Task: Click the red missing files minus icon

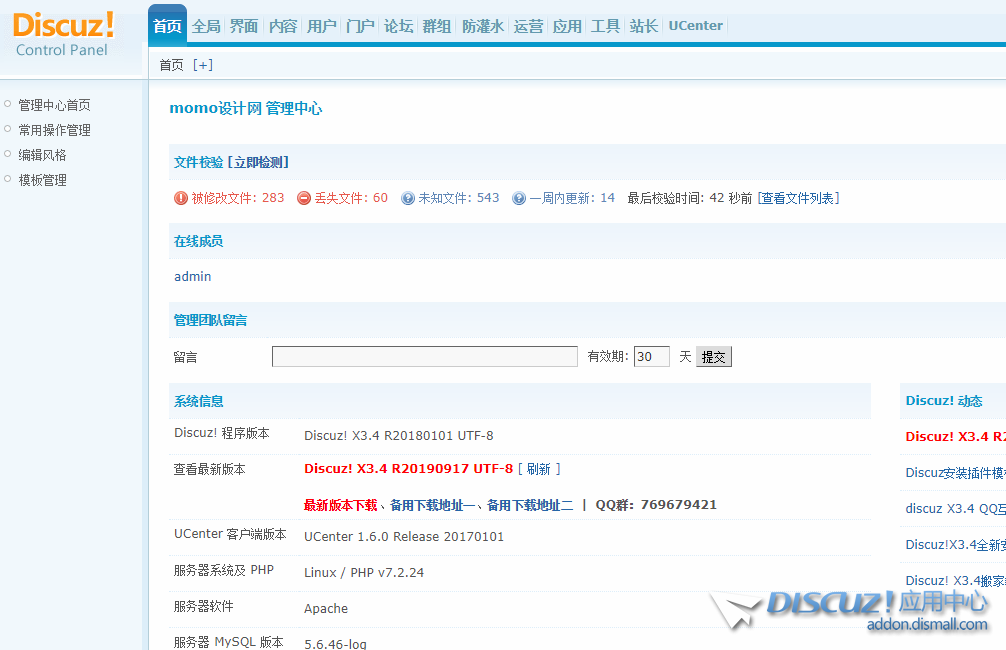Action: pyautogui.click(x=304, y=198)
